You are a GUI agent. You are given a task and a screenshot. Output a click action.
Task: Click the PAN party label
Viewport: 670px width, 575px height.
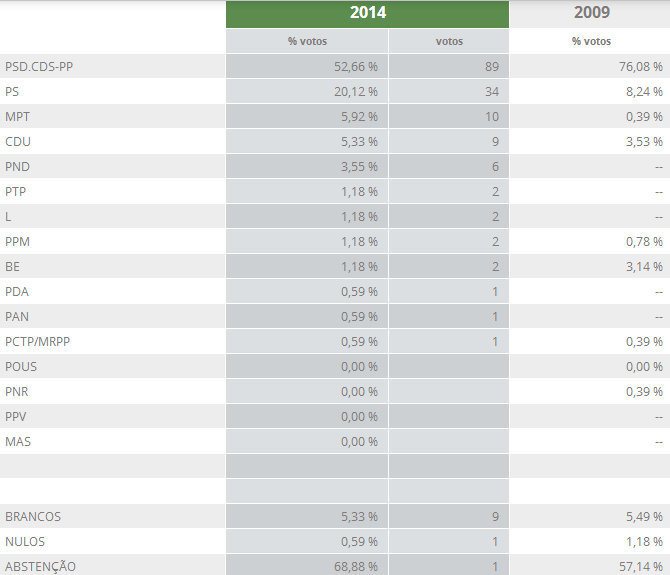[17, 317]
